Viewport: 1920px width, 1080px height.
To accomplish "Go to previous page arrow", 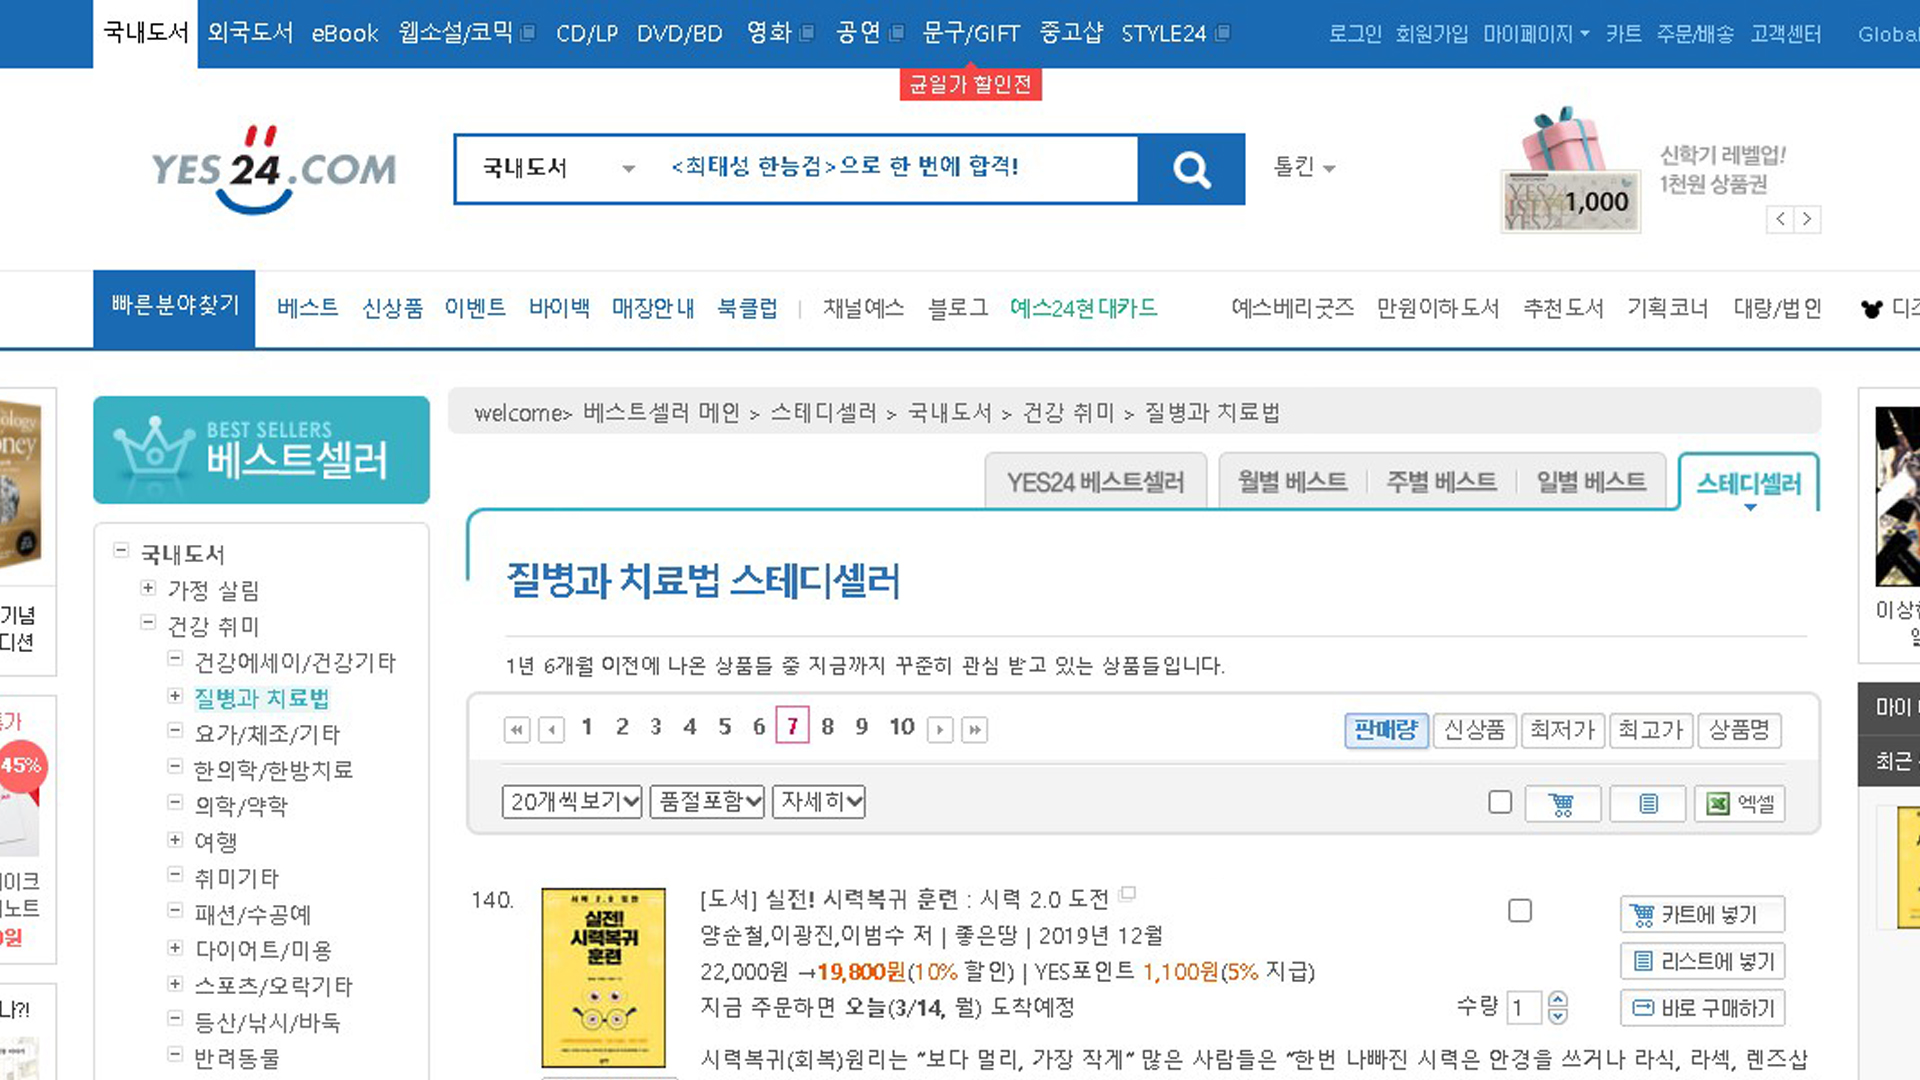I will pyautogui.click(x=551, y=730).
